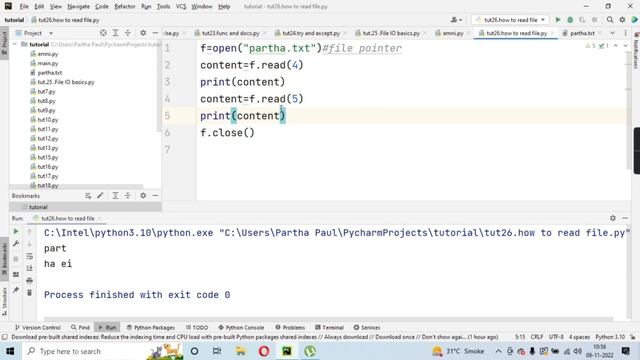The height and width of the screenshot is (360, 640).
Task: Show hidden editor tabs dropdown arrow
Action: pyautogui.click(x=612, y=33)
